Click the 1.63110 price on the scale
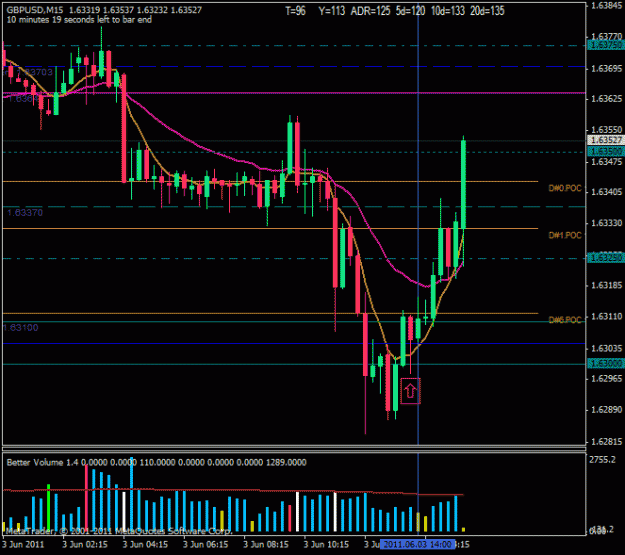 tap(607, 316)
